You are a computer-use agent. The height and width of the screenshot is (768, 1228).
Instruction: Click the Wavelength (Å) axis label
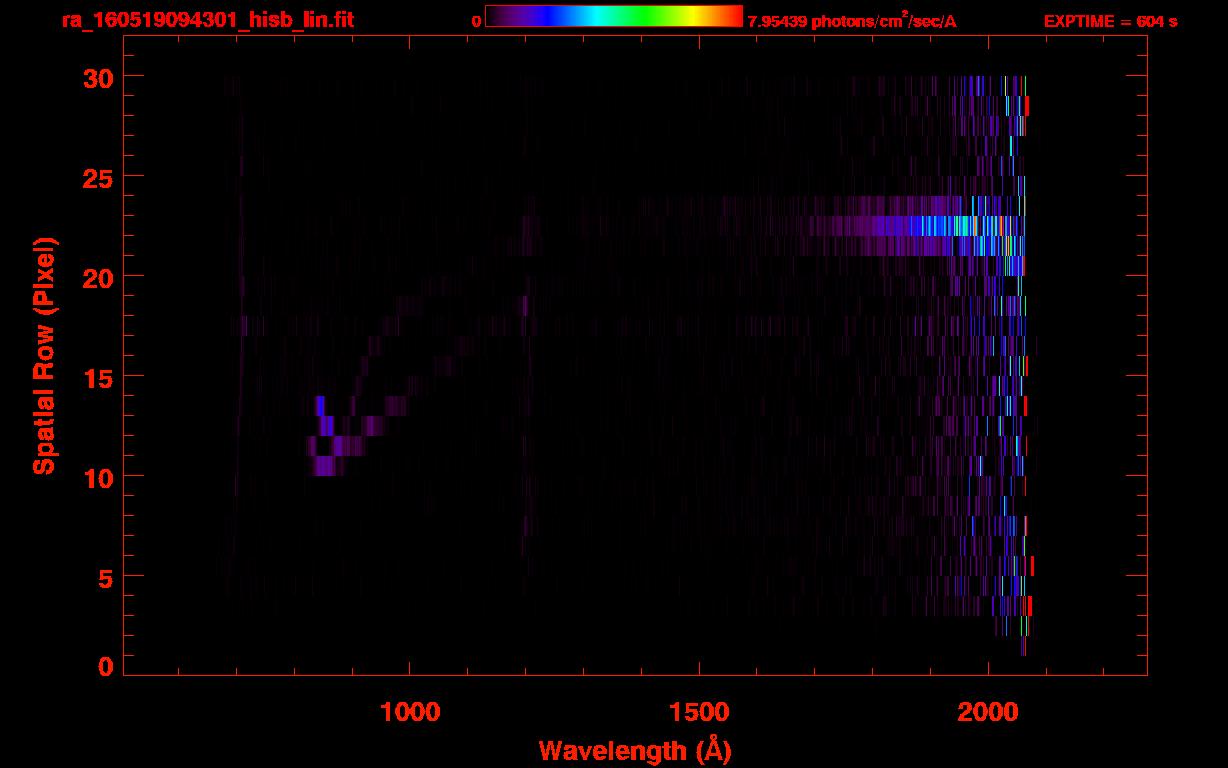click(635, 750)
